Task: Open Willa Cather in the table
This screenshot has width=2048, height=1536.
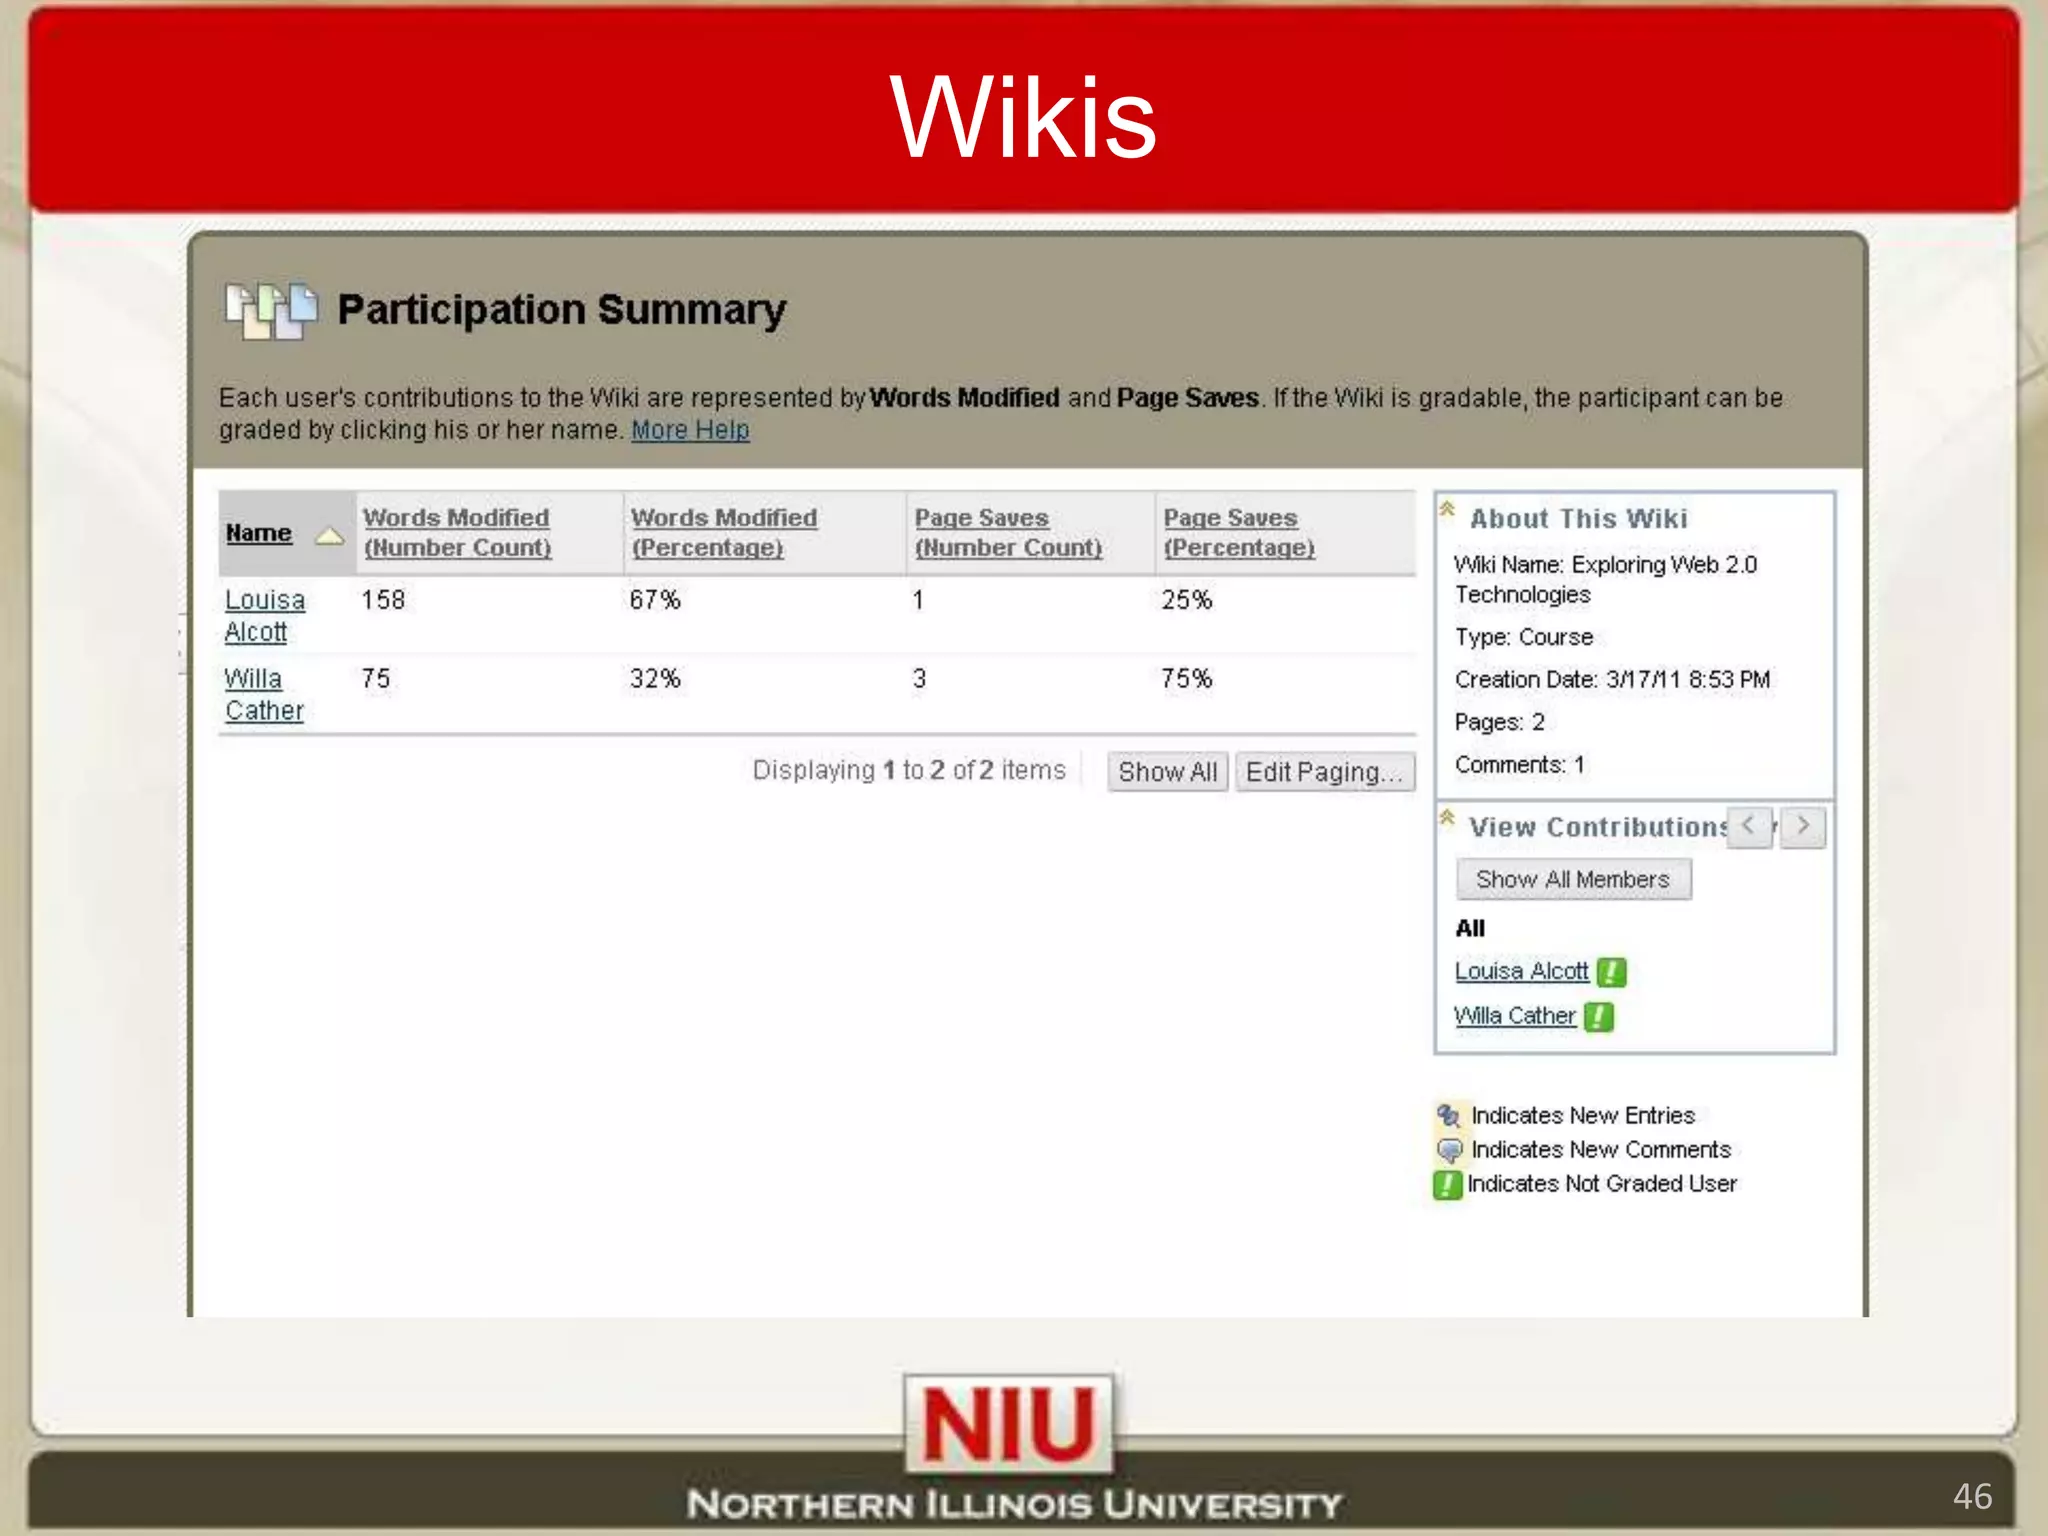Action: pyautogui.click(x=264, y=695)
